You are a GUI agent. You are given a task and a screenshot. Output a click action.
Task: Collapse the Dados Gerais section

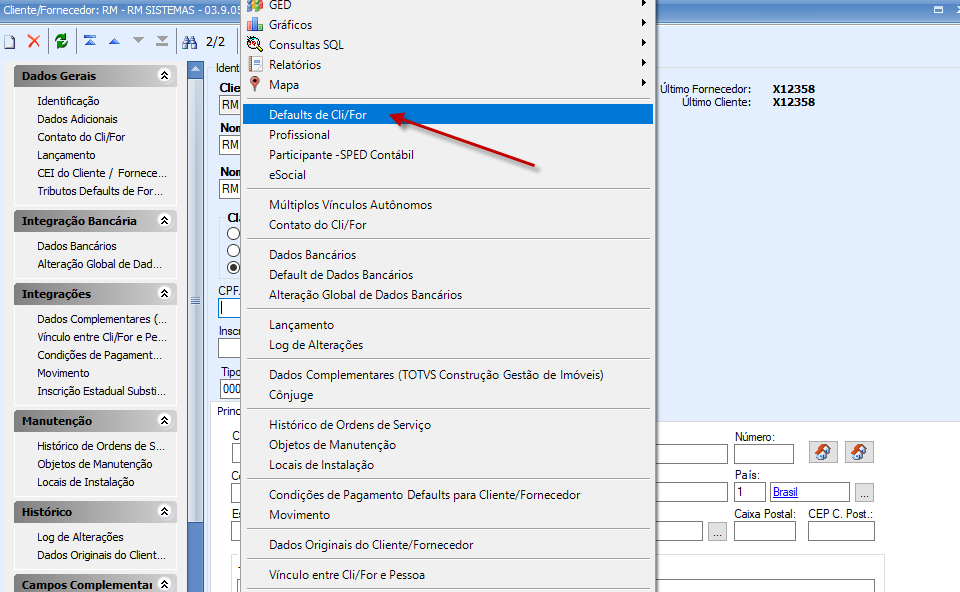point(164,75)
